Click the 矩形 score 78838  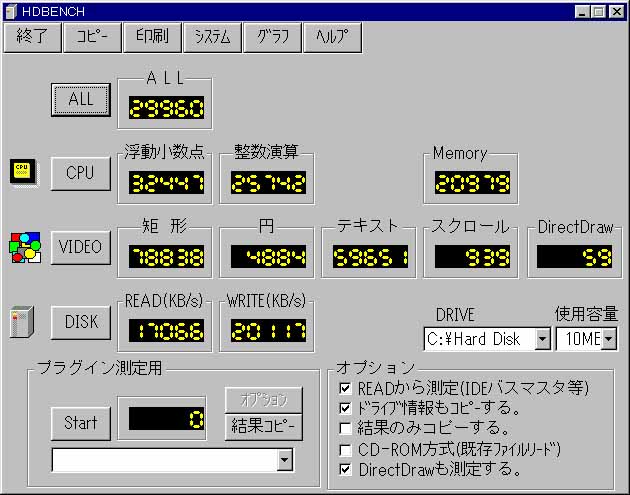166,256
